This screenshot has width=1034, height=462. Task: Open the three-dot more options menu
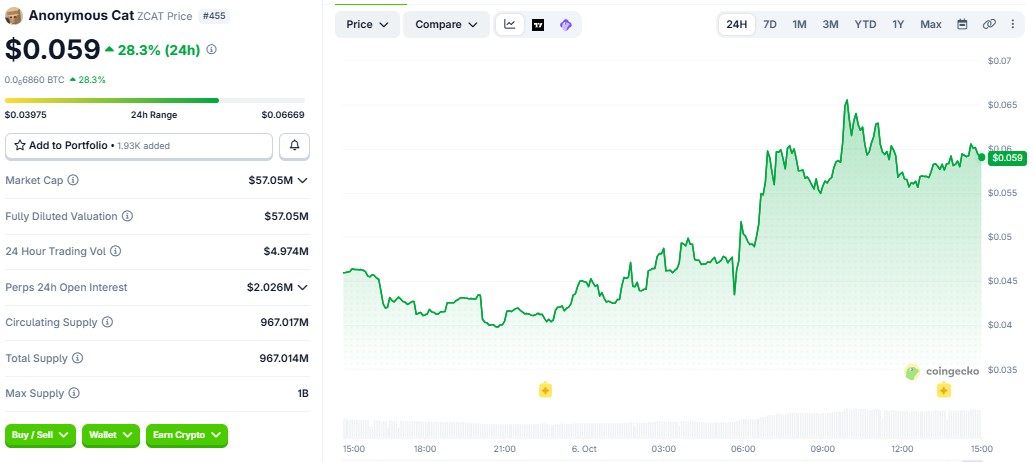(1013, 24)
